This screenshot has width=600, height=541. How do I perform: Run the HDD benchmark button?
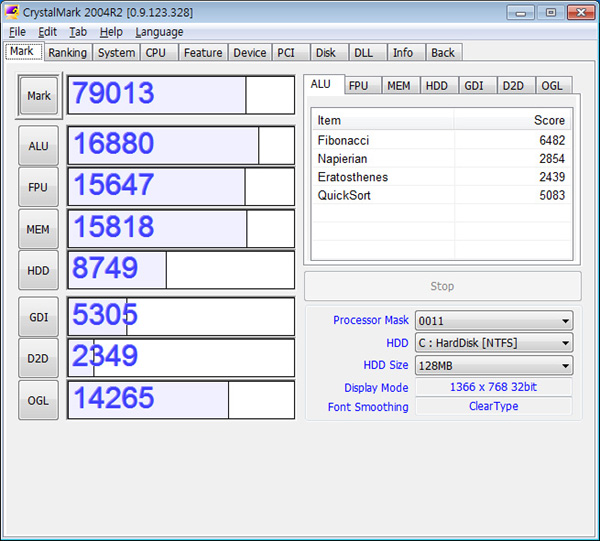[38, 270]
